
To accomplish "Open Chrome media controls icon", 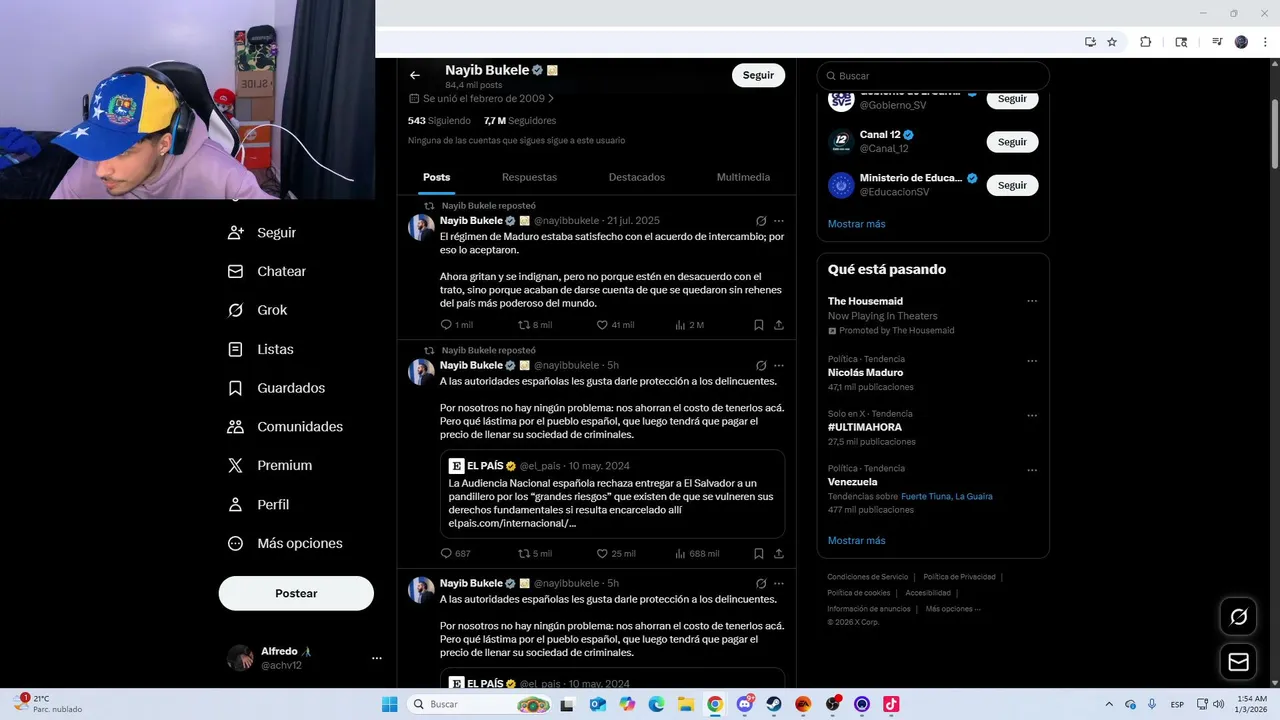I will click(x=1217, y=42).
